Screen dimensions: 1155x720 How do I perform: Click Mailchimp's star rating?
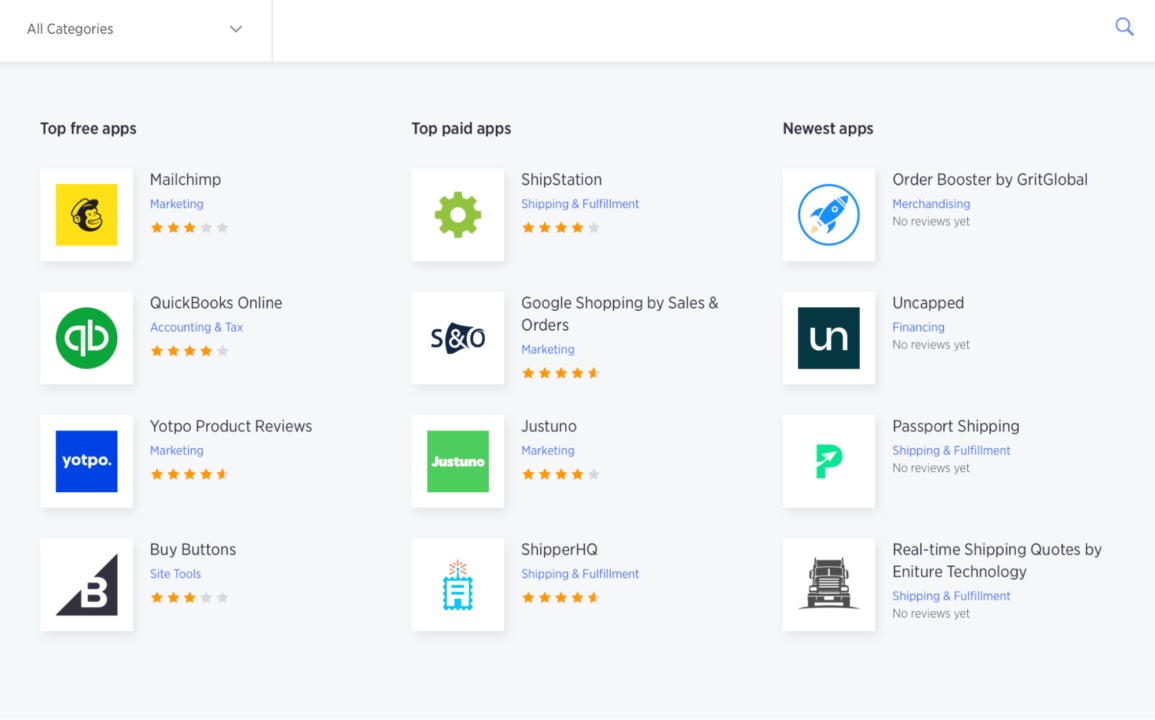189,228
